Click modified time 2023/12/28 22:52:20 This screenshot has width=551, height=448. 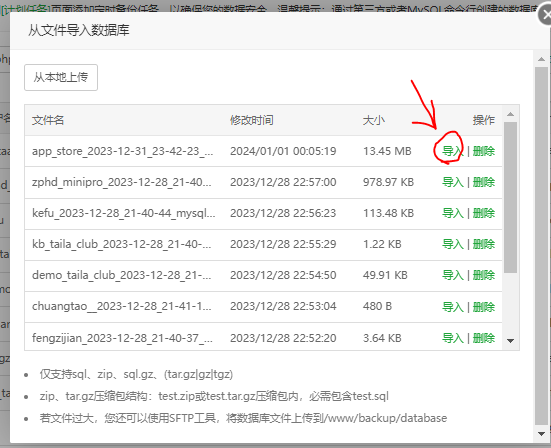(x=283, y=338)
